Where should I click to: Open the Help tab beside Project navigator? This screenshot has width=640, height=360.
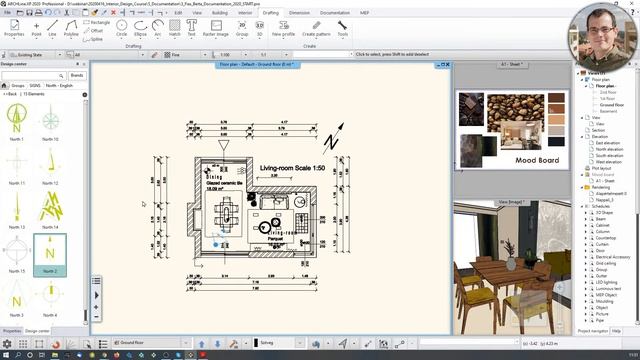click(x=616, y=331)
